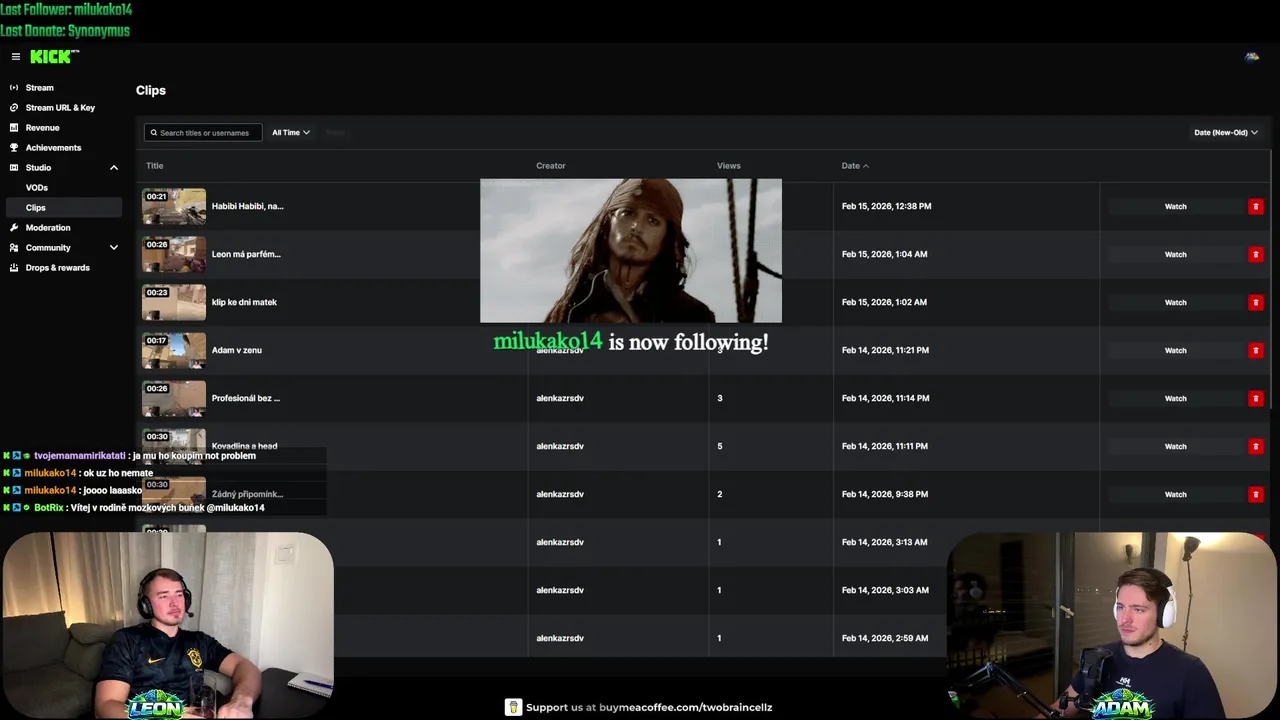Click the search titles or usernames field
Screen dimensions: 1280x720
[x=203, y=133]
